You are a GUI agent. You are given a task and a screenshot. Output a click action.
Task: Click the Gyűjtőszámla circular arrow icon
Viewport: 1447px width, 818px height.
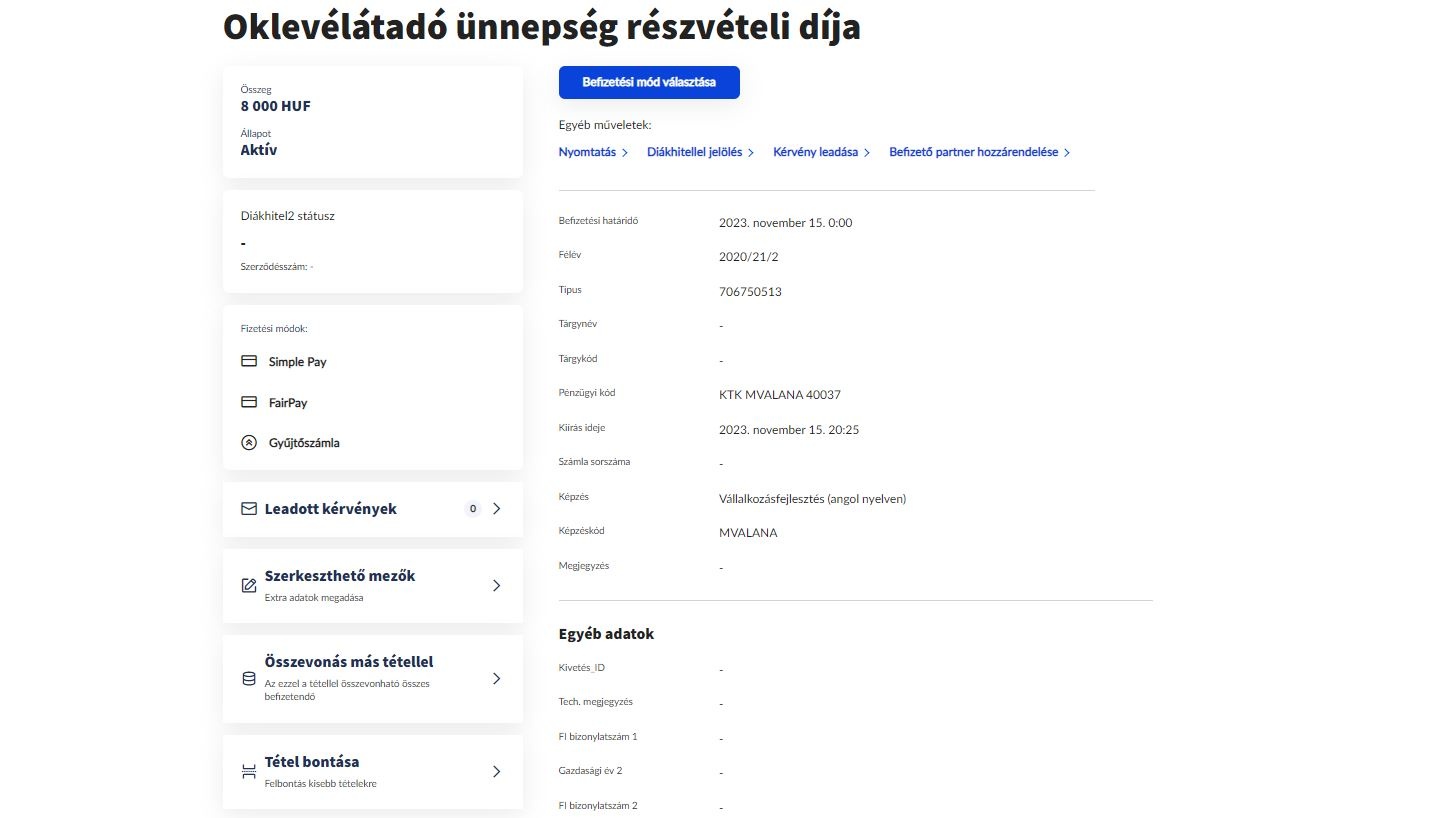tap(249, 442)
